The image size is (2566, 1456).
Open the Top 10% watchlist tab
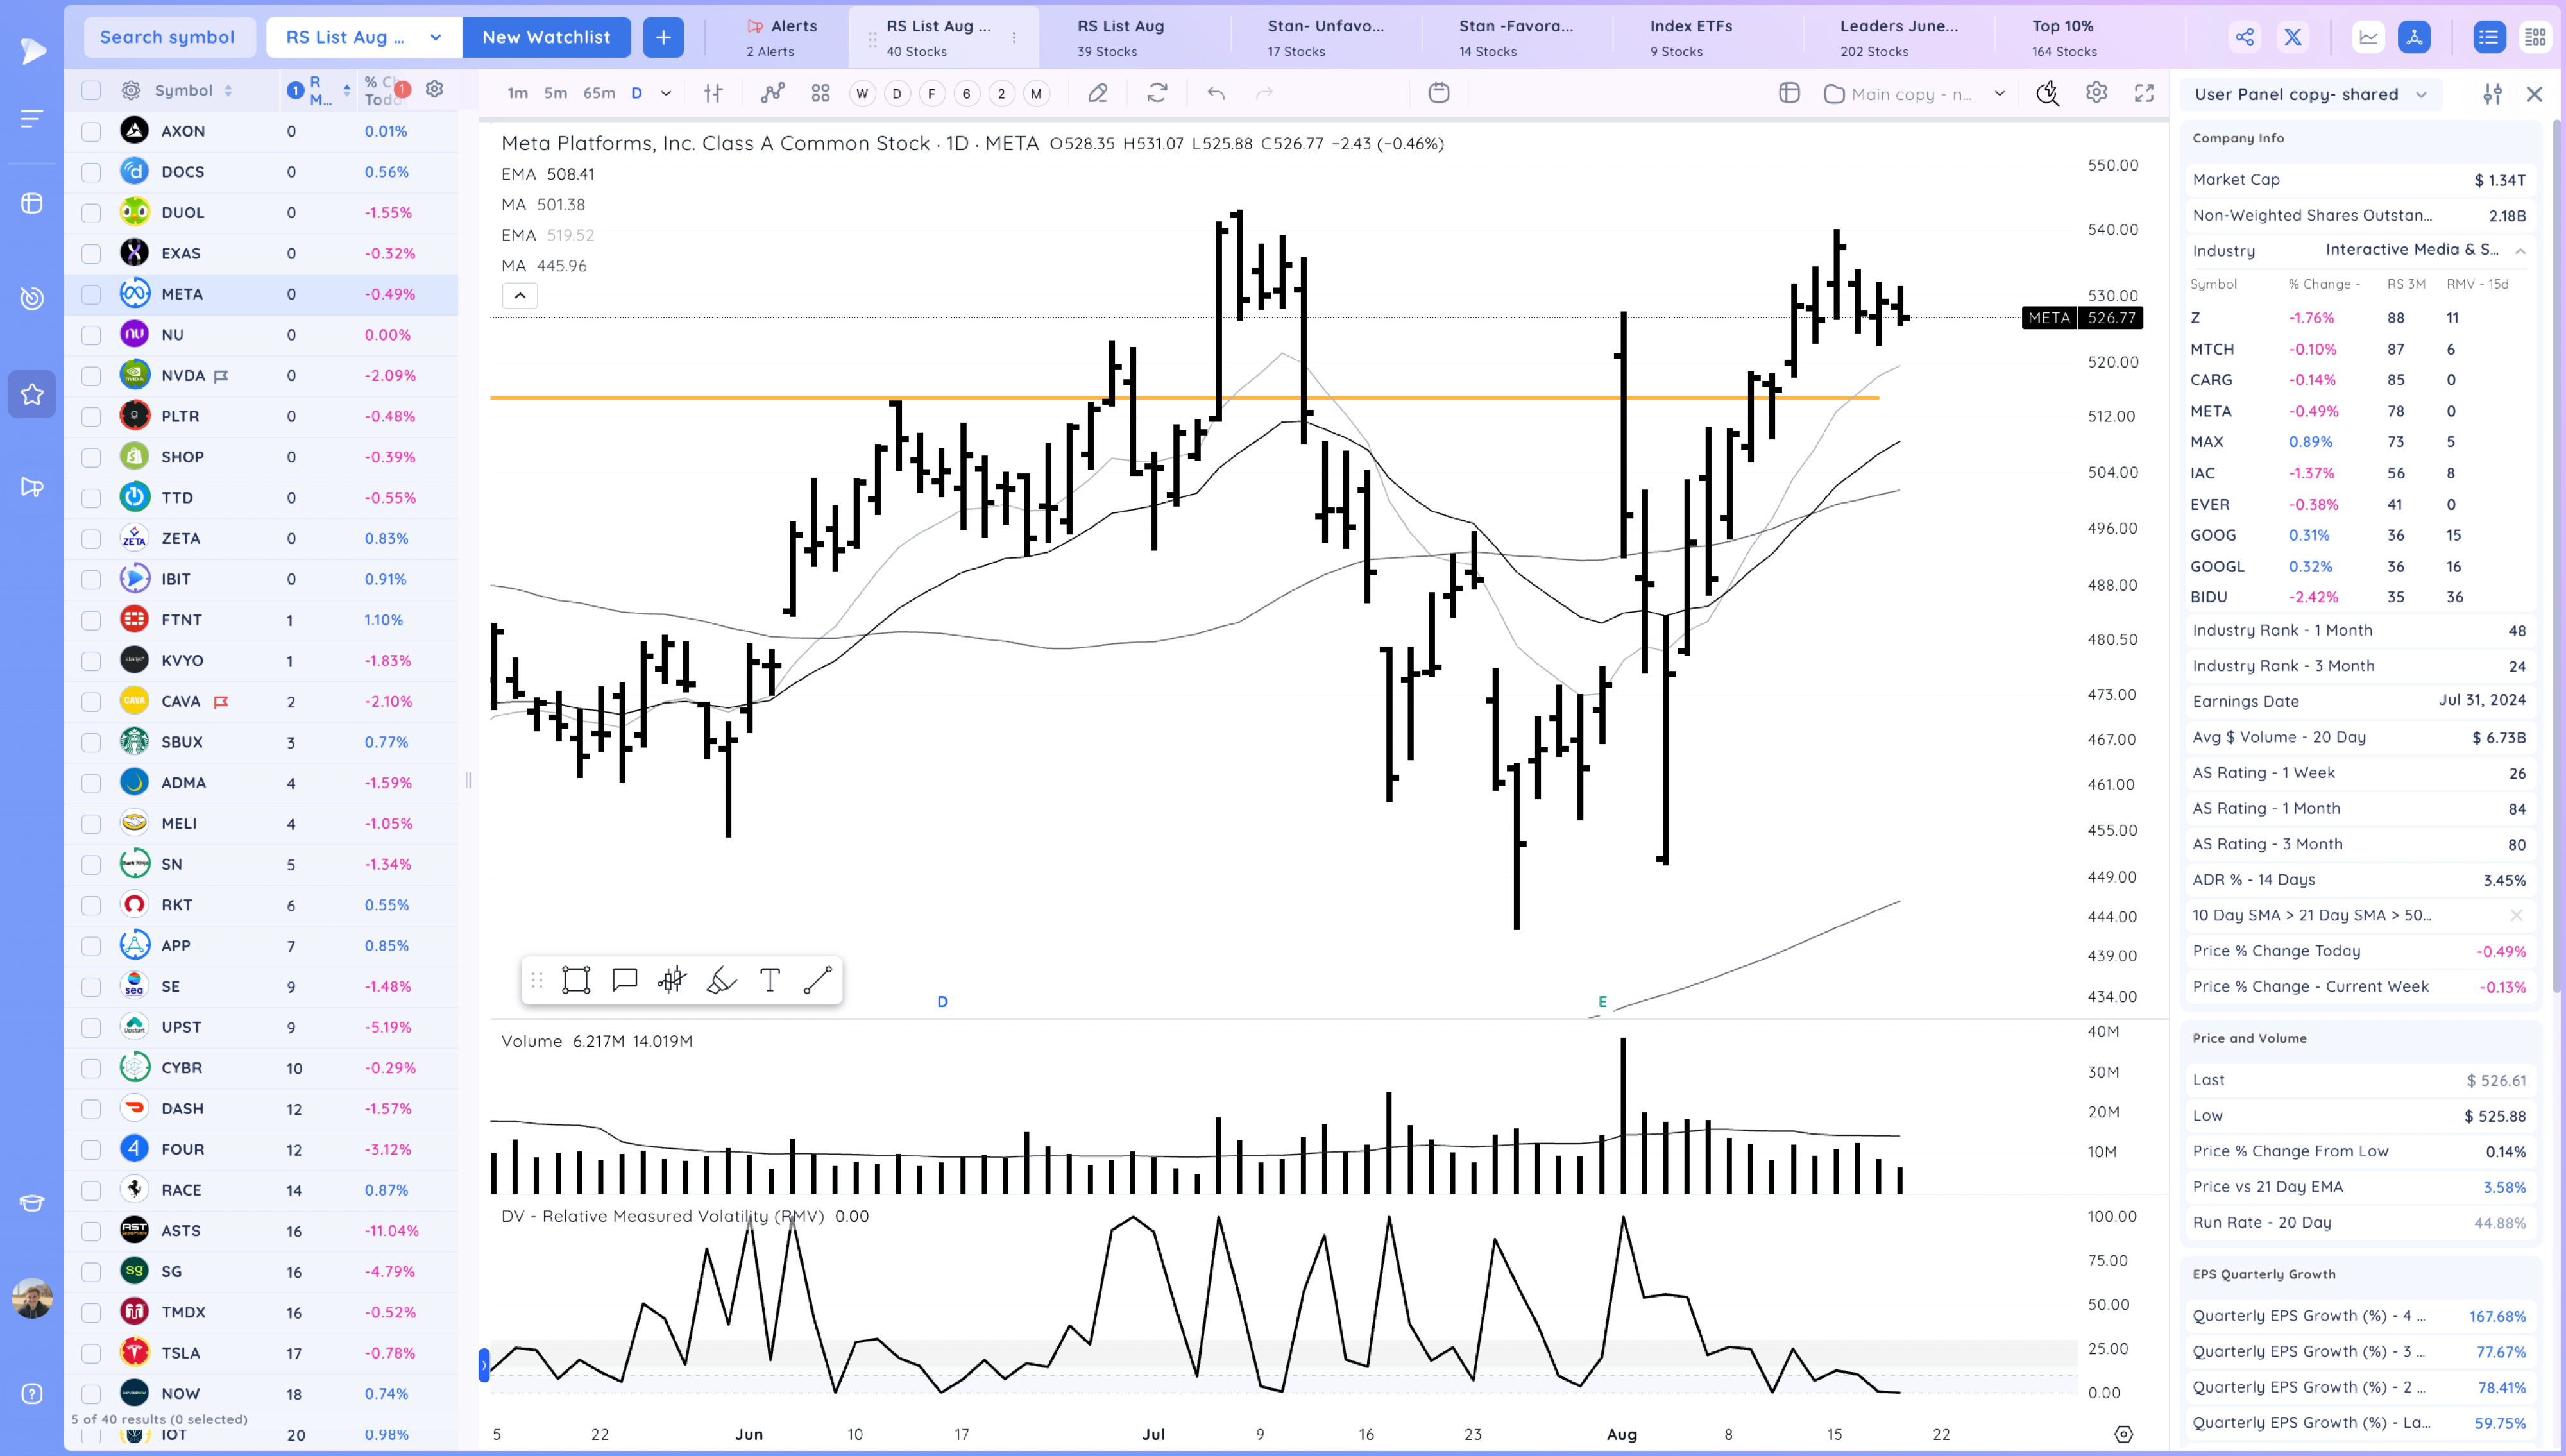[2063, 37]
